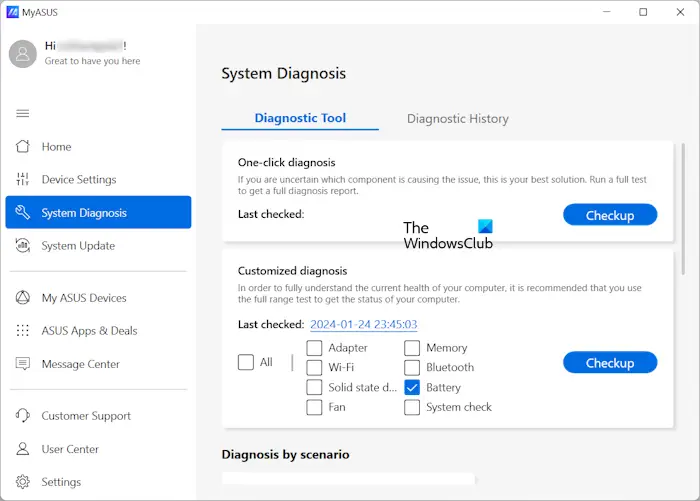
Task: Click the System Update refresh icon
Action: click(x=23, y=245)
